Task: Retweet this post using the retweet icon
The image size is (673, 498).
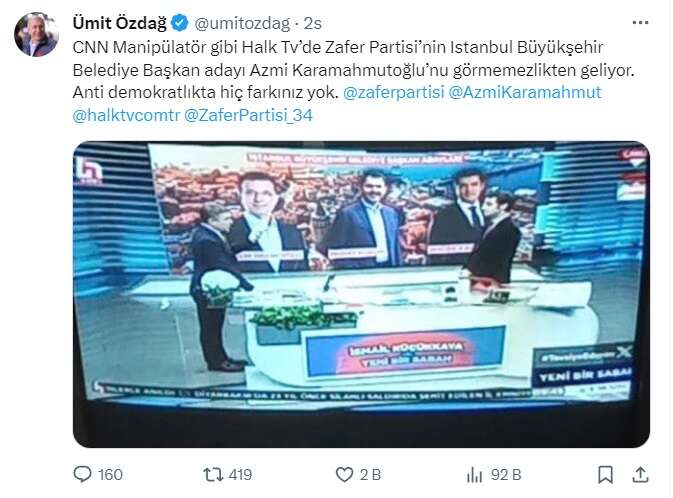Action: pos(213,475)
